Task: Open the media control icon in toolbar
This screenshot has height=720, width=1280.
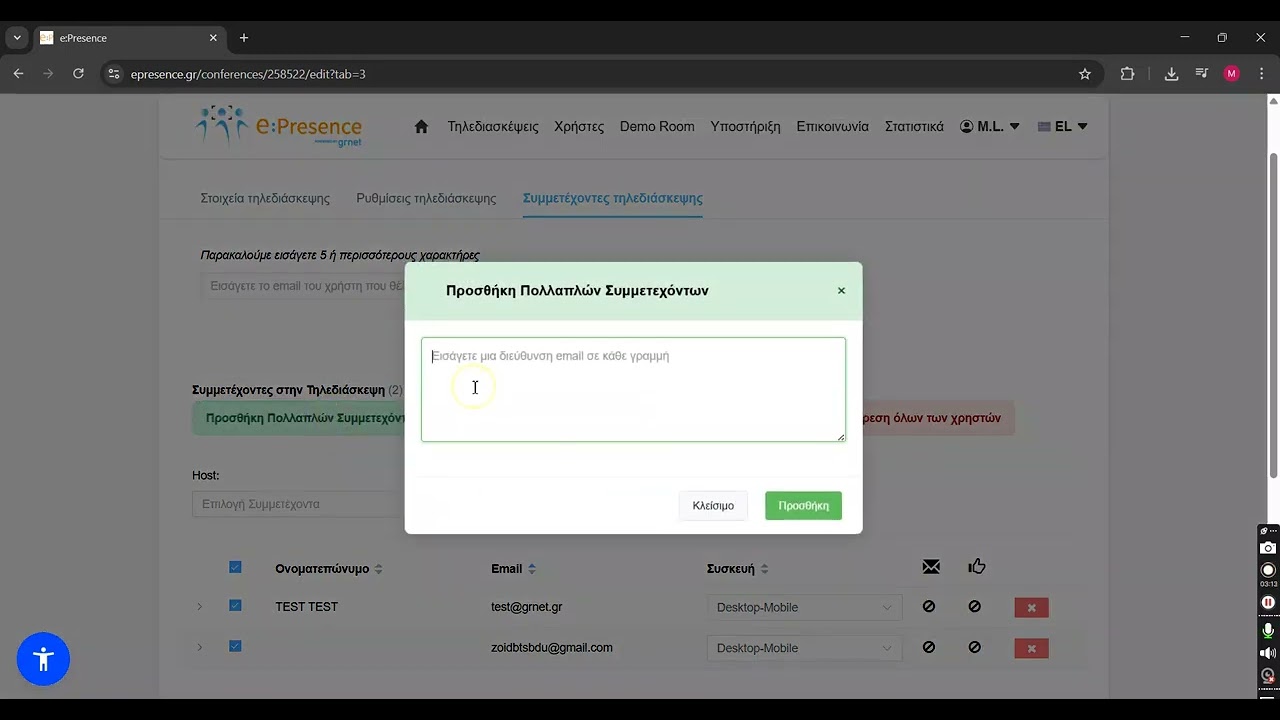Action: click(x=1202, y=74)
